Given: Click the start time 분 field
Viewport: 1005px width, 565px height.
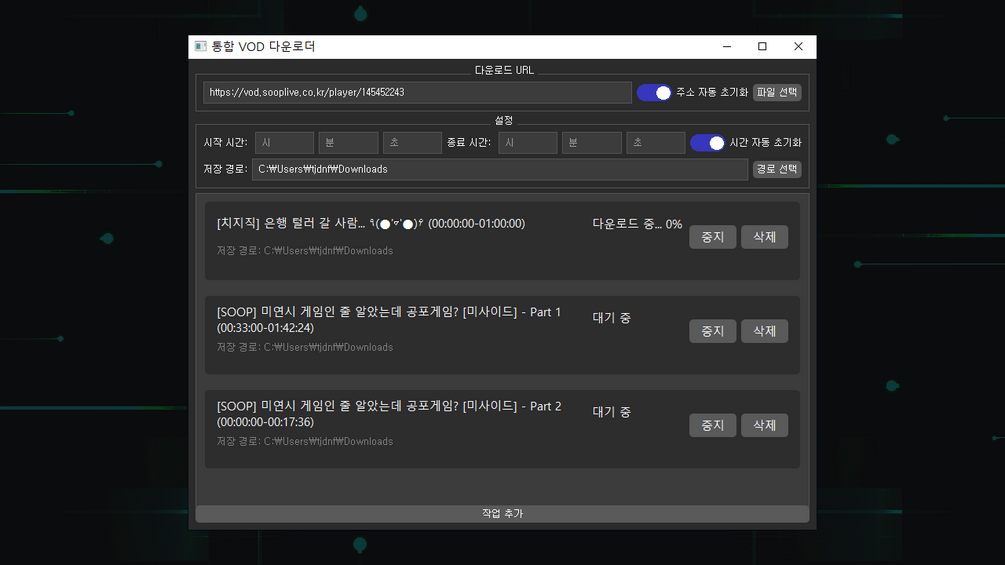Looking at the screenshot, I should [x=348, y=142].
